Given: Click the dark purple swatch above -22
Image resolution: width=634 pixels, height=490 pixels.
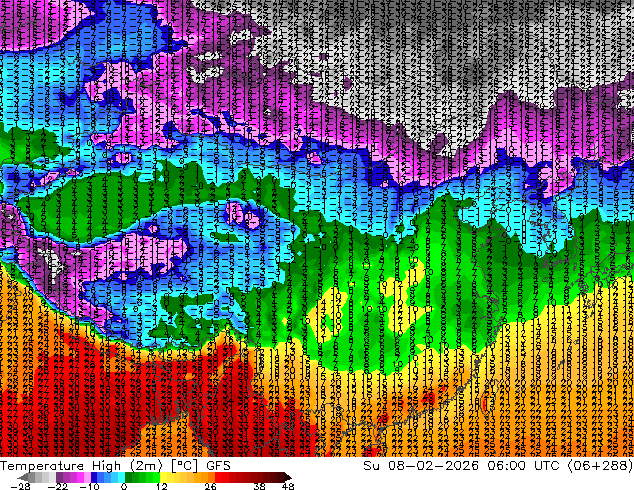Looking at the screenshot, I should (x=59, y=477).
